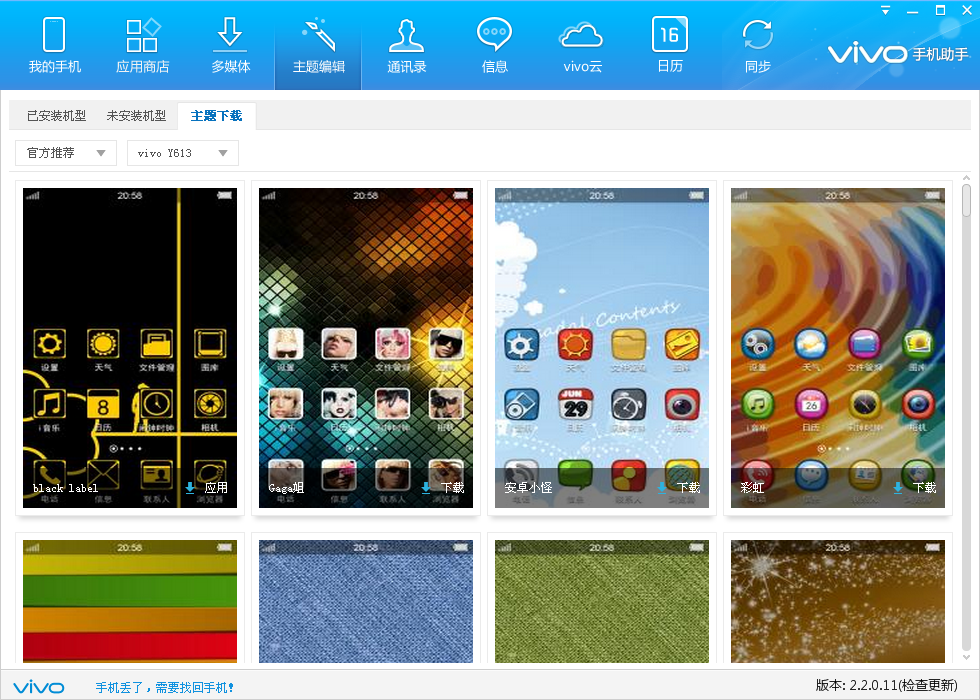Open vivo云 cloud icon
The height and width of the screenshot is (700, 980).
[581, 46]
